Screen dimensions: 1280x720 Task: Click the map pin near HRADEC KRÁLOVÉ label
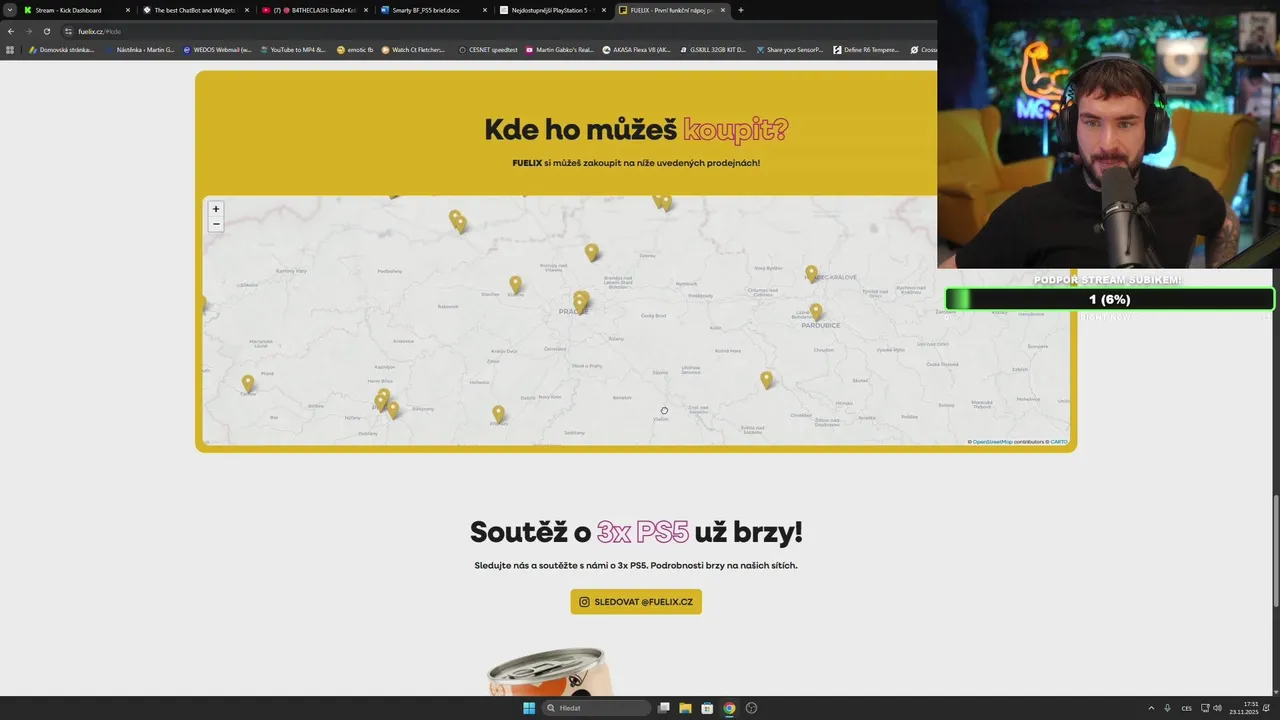812,273
